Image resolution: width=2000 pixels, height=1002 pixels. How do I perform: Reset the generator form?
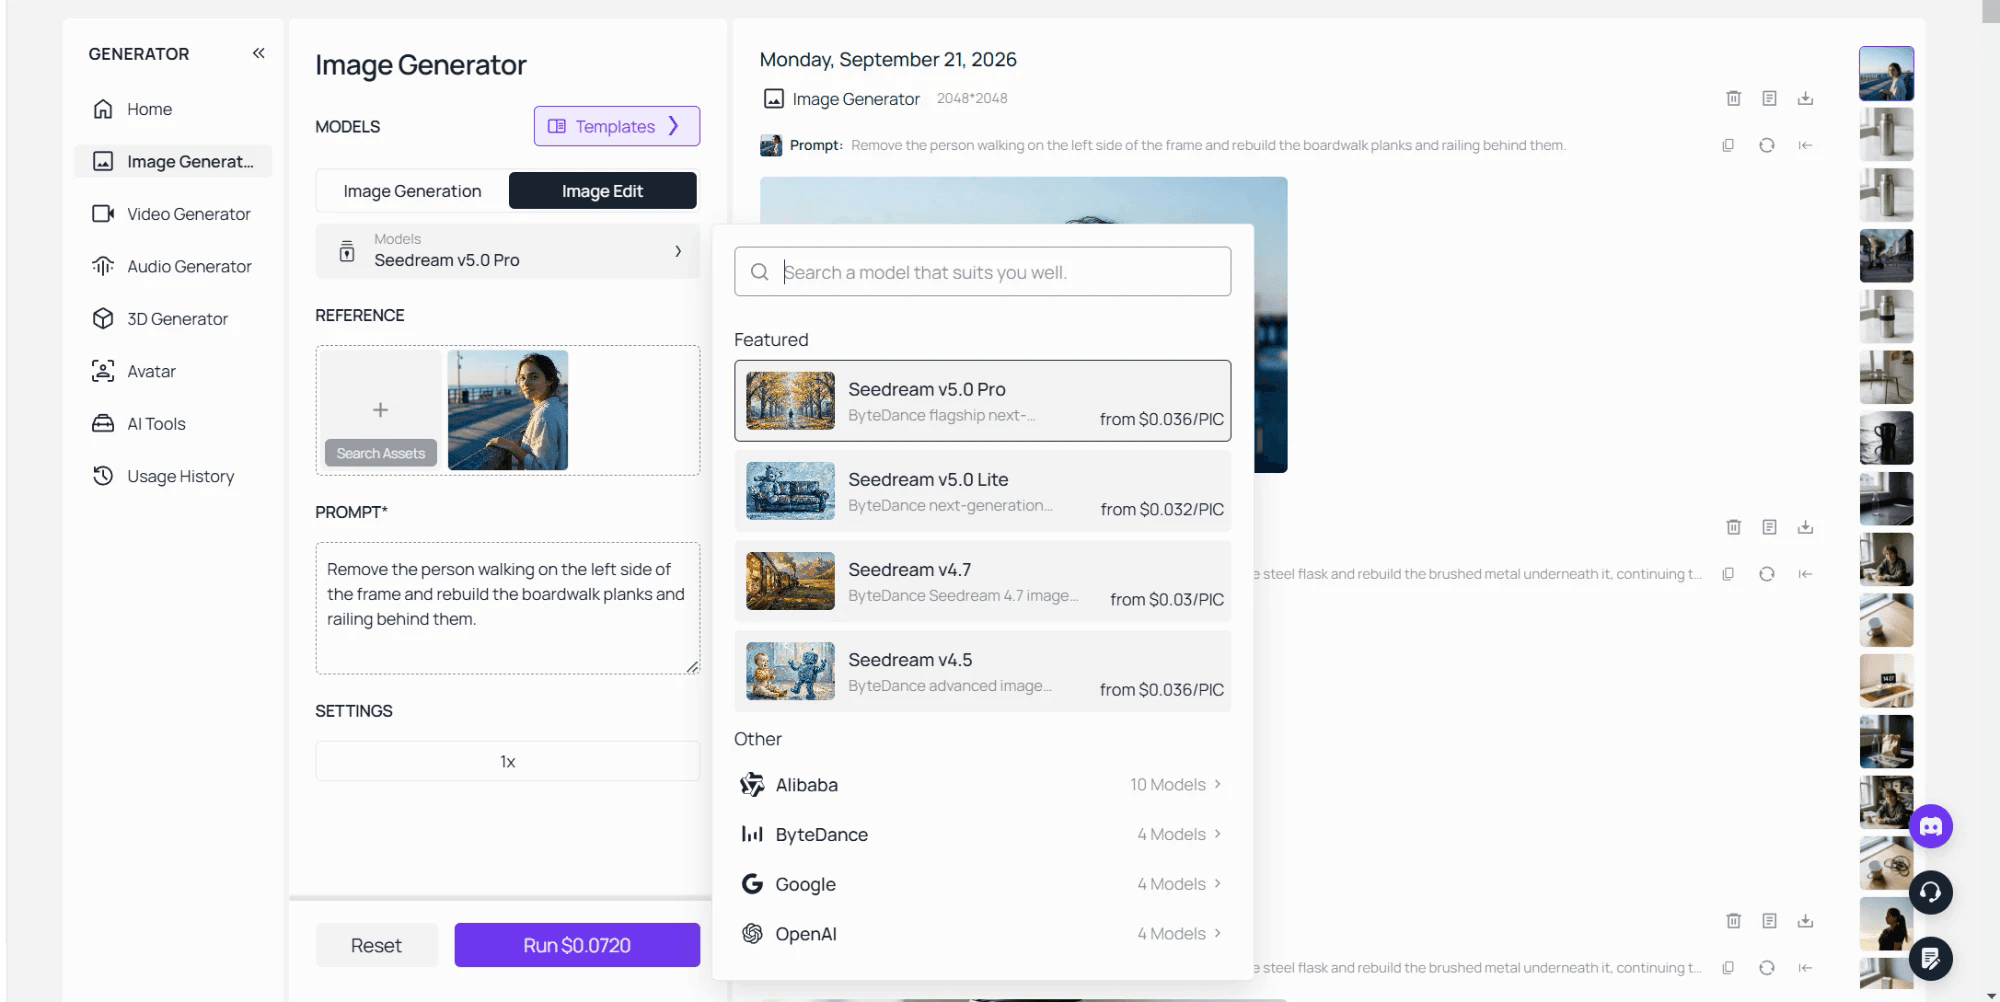click(x=376, y=945)
